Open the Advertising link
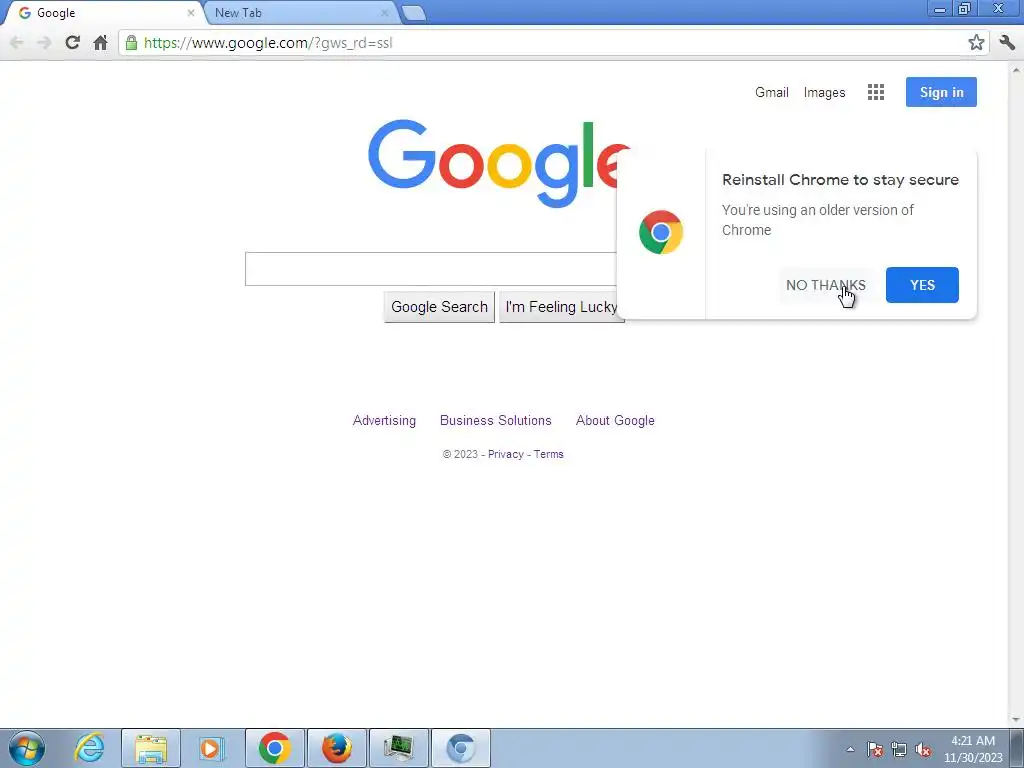The height and width of the screenshot is (768, 1024). pyautogui.click(x=384, y=421)
